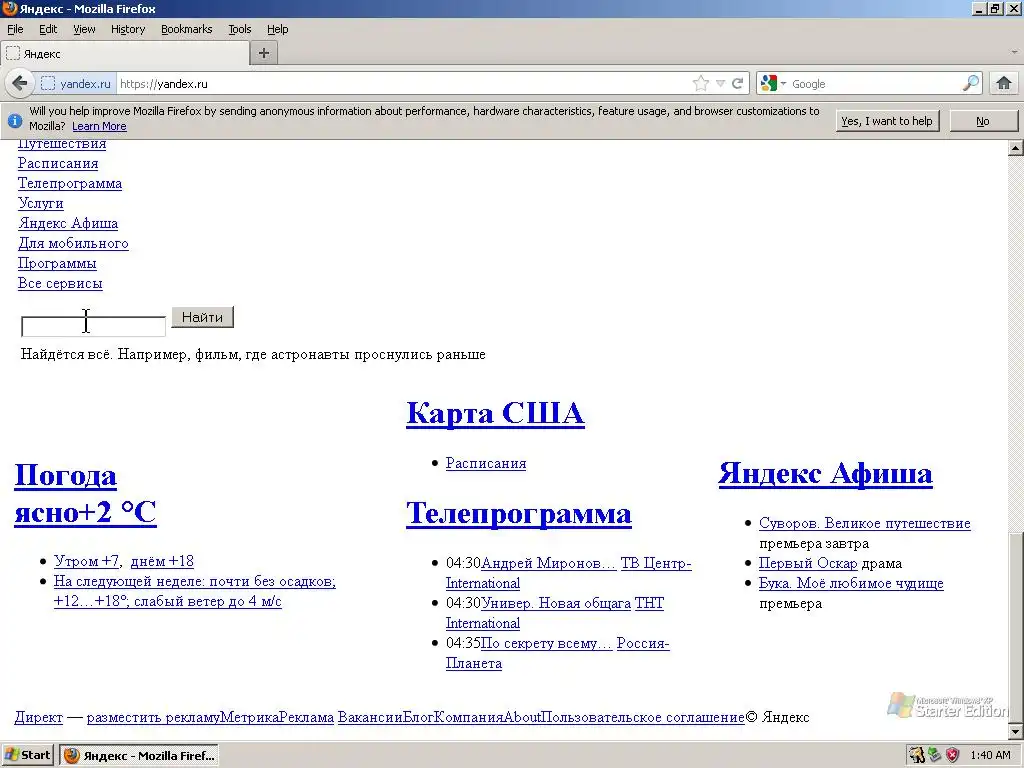Screen dimensions: 1024x768
Task: Open the history dropdown arrow in address bar
Action: 720,84
